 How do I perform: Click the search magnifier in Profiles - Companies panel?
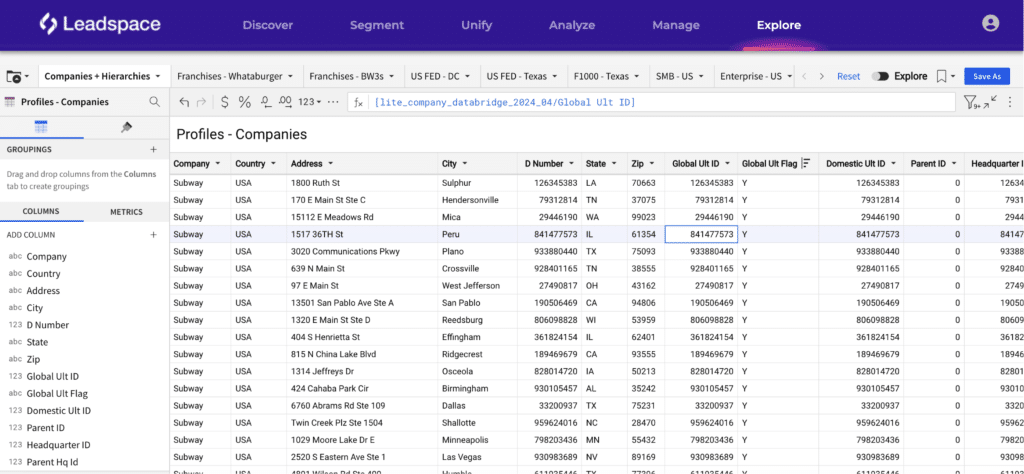154,102
